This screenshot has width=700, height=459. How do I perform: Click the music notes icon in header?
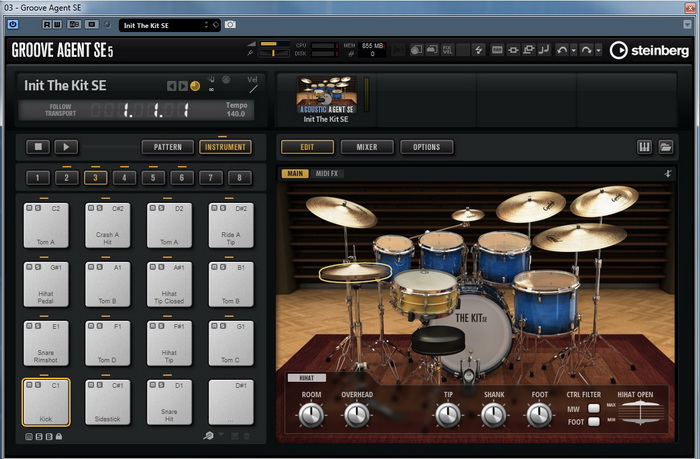pyautogui.click(x=544, y=50)
